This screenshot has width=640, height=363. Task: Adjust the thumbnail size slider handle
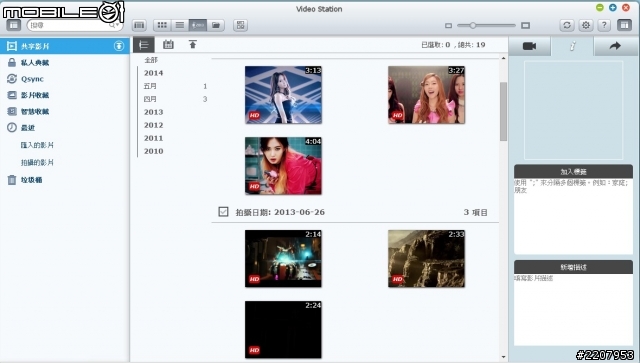472,25
